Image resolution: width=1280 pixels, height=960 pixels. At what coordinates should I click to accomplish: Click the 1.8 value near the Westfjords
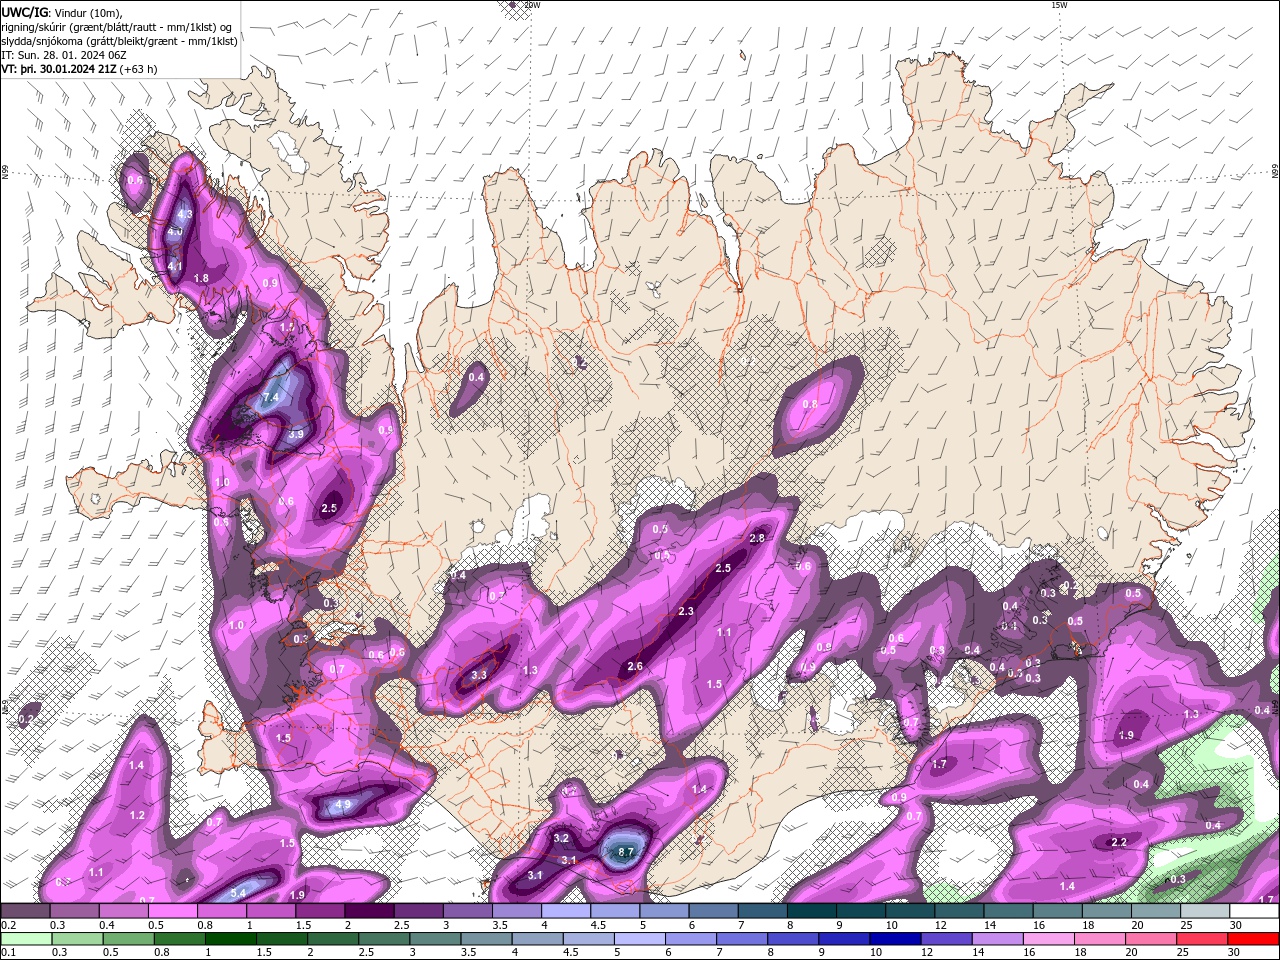(x=201, y=278)
